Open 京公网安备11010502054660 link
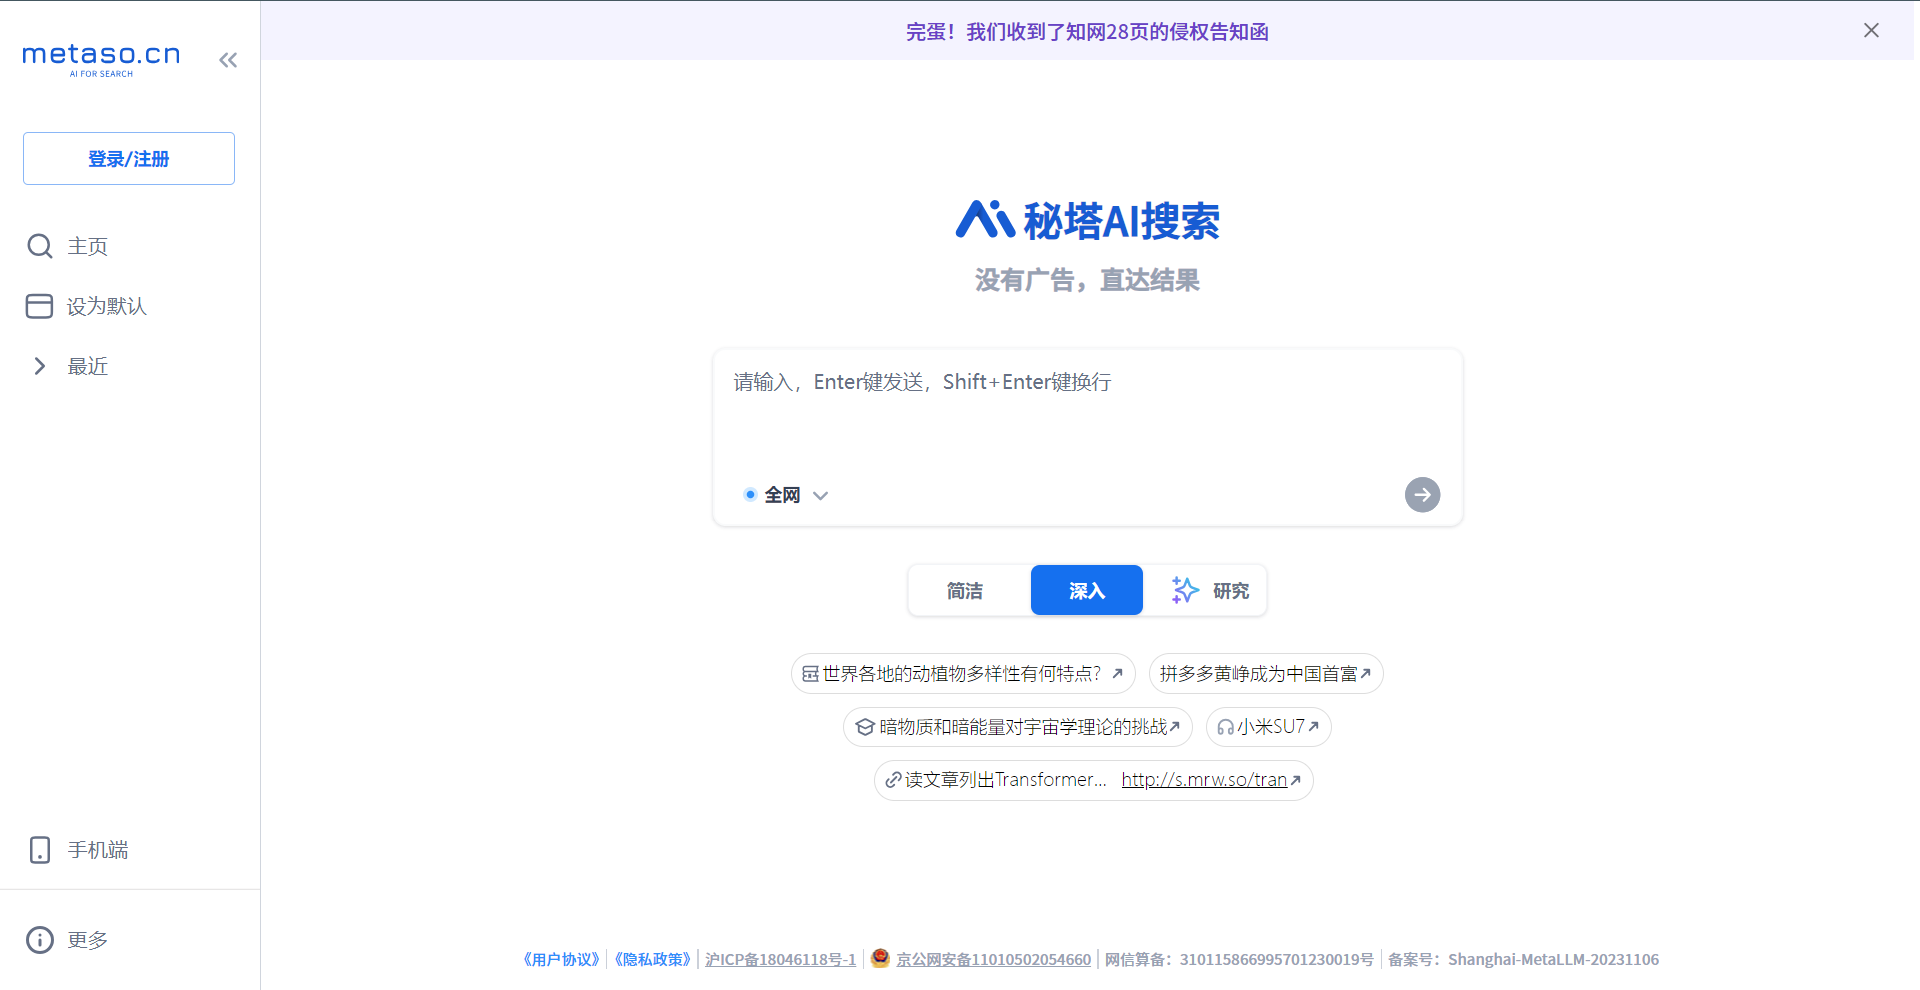Screen dimensions: 1920x990 tap(993, 959)
